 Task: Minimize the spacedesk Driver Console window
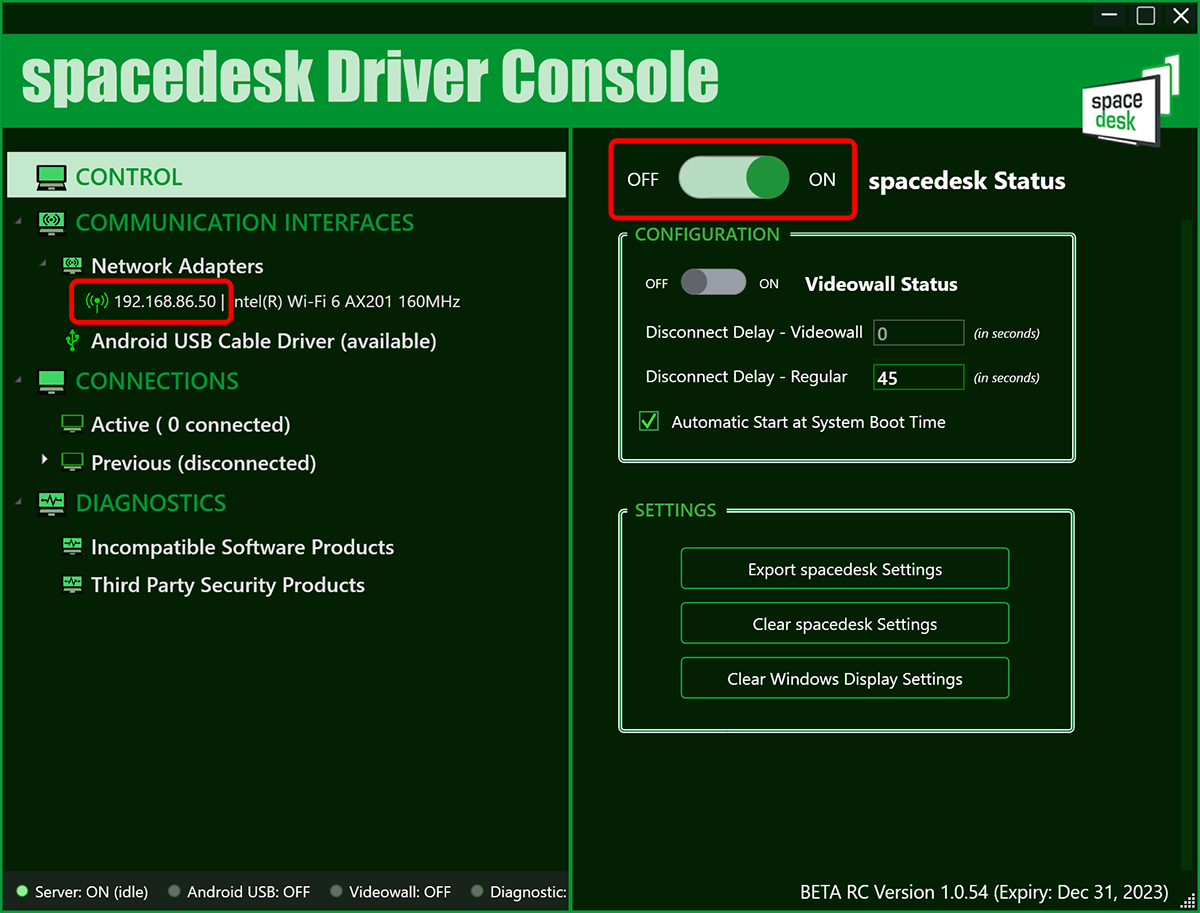1110,16
